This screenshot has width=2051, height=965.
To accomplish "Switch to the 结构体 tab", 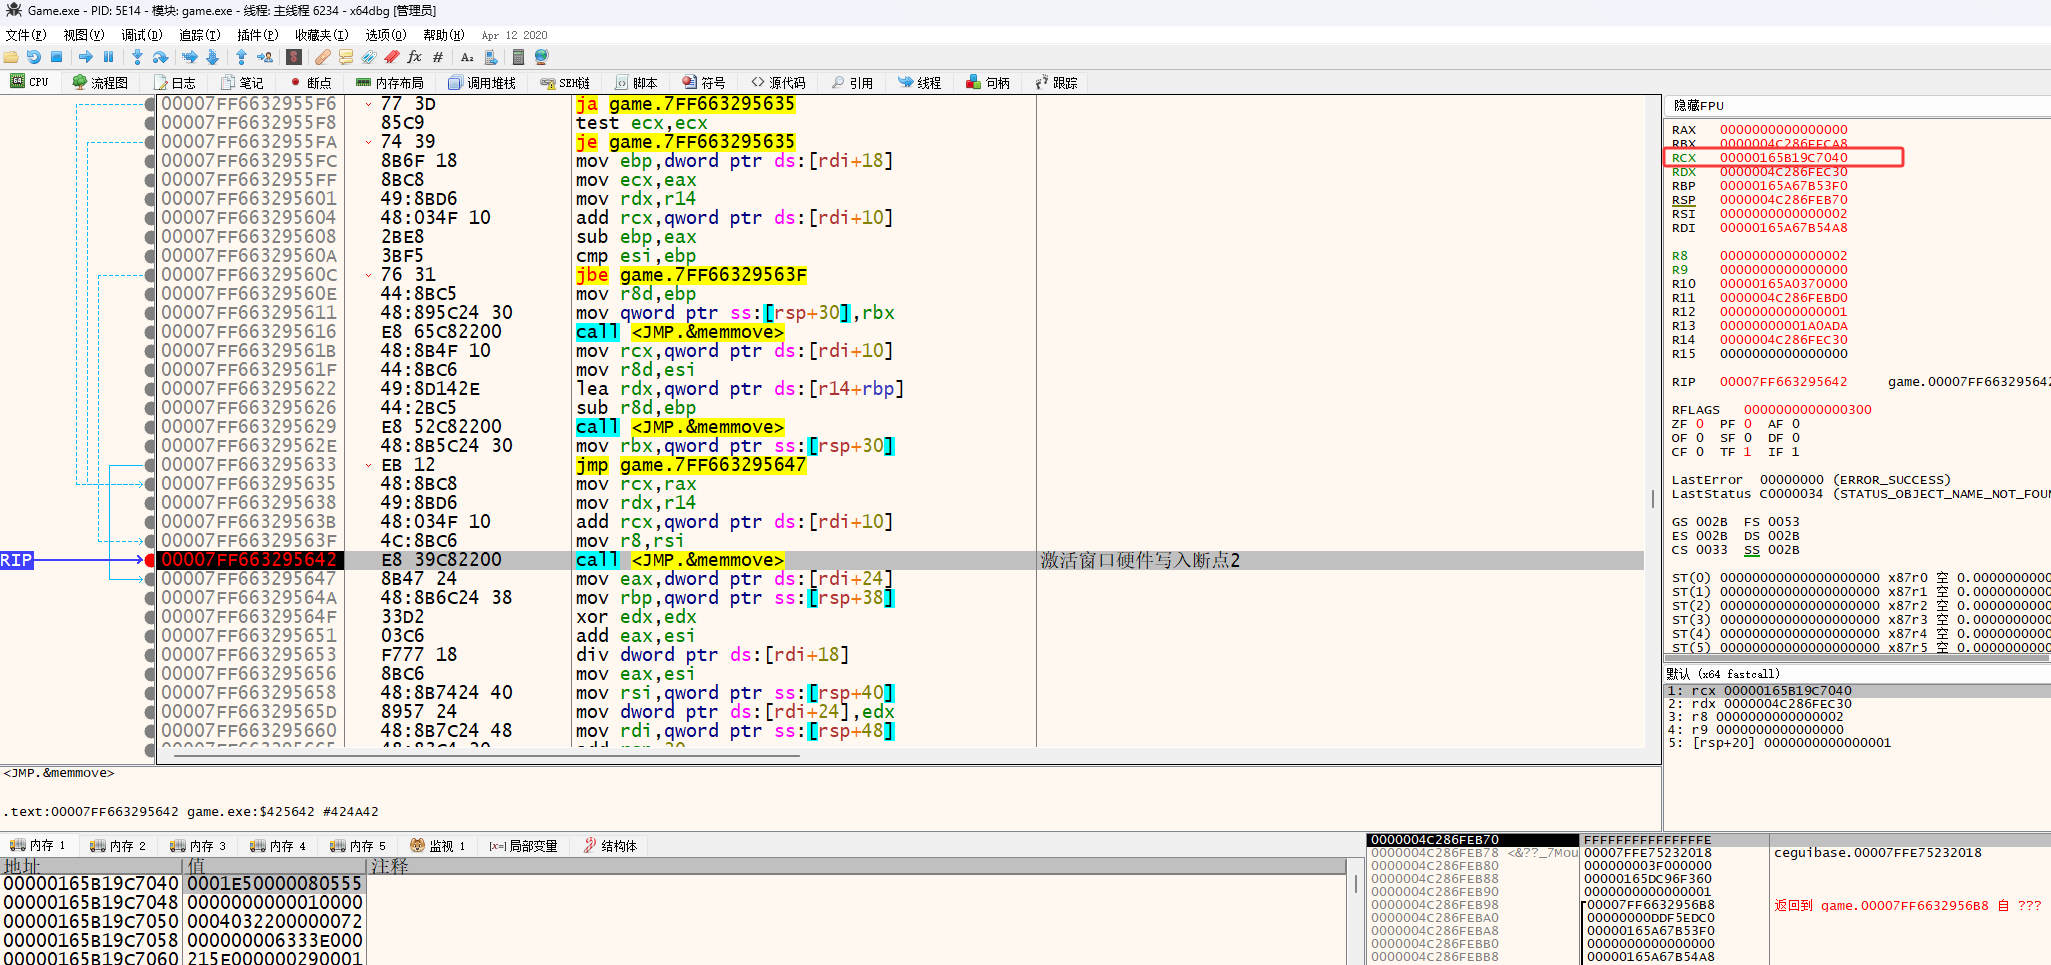I will click(610, 846).
